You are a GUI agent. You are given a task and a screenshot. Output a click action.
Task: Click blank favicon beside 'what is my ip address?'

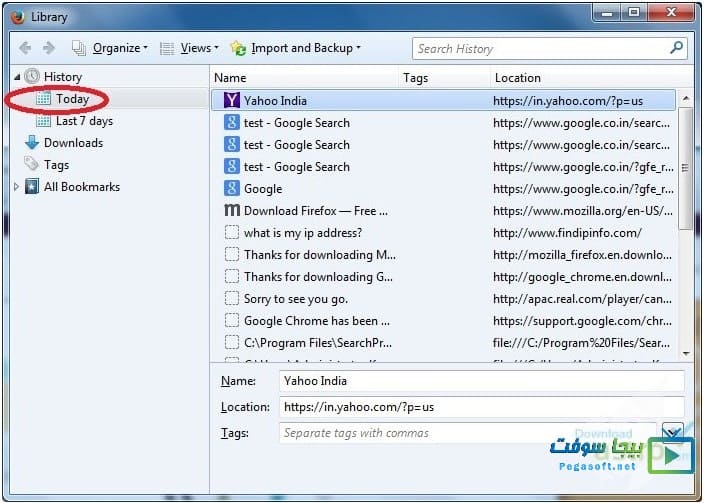232,232
